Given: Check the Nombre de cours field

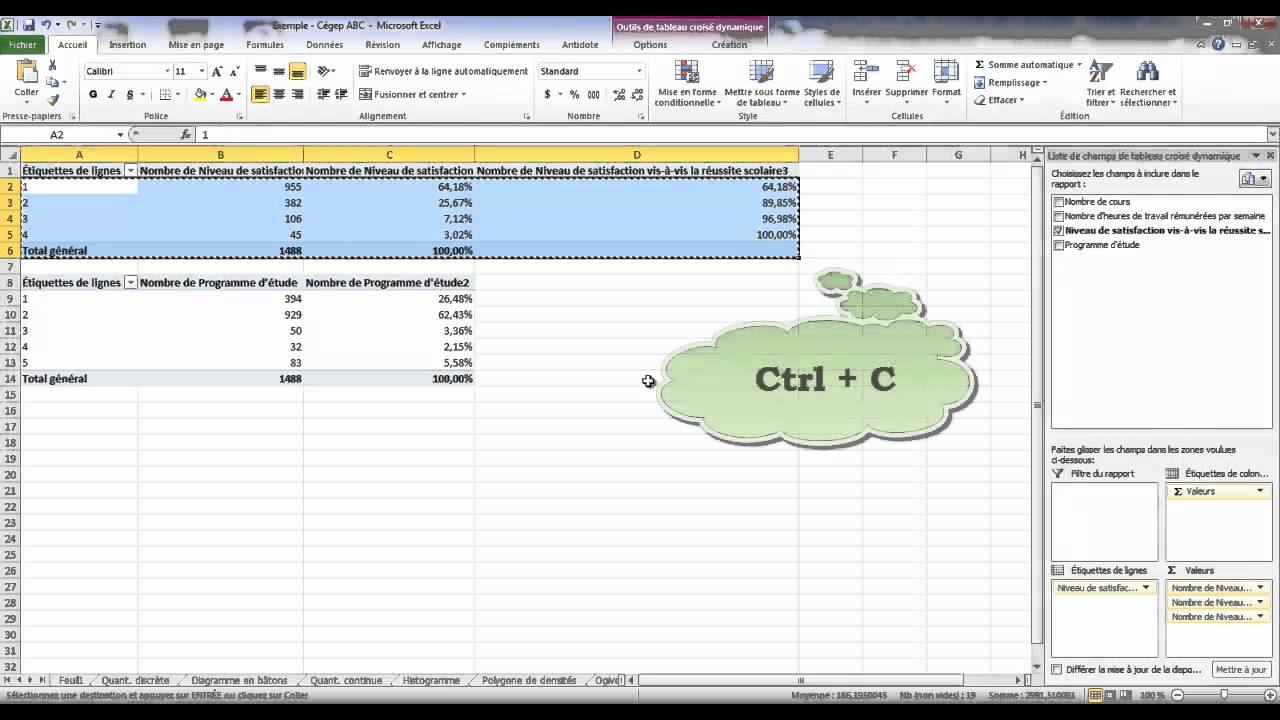Looking at the screenshot, I should (x=1059, y=202).
